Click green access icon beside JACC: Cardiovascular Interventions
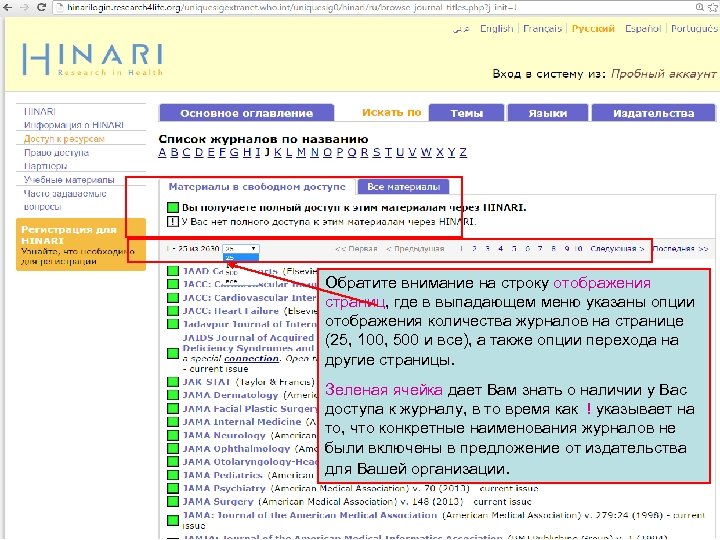This screenshot has height=540, width=720. (x=173, y=298)
